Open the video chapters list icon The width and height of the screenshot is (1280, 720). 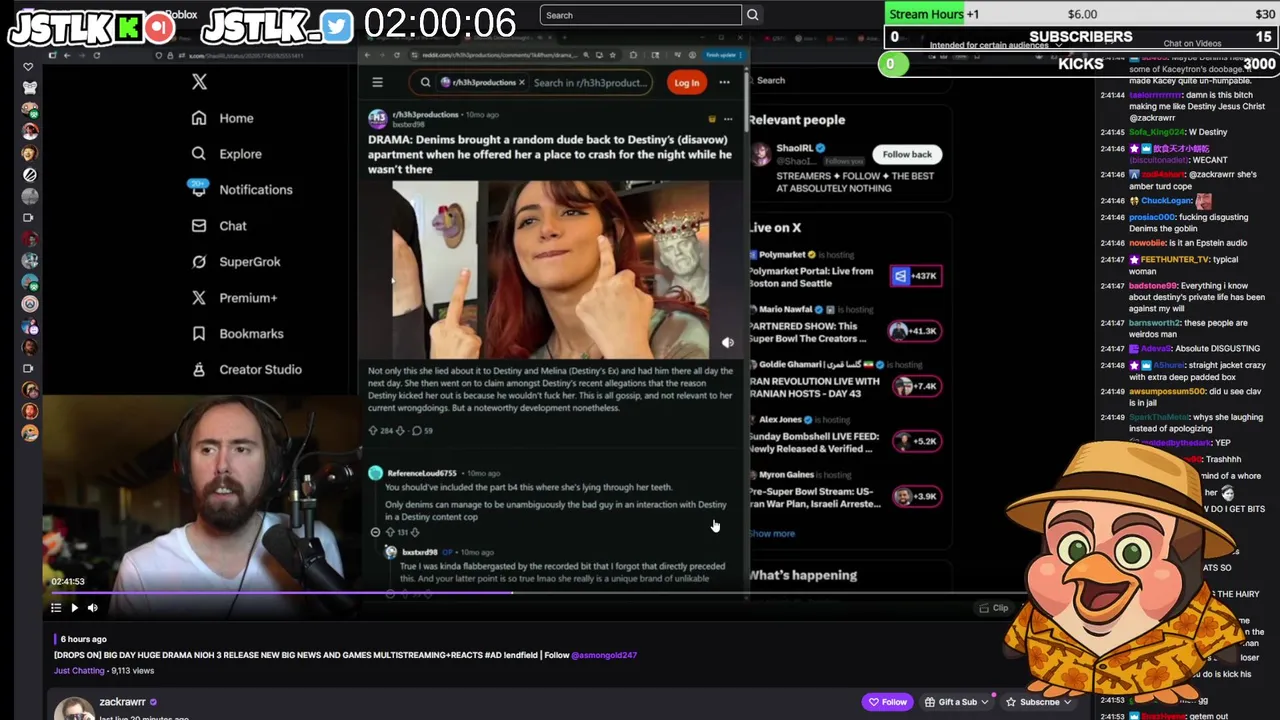click(56, 608)
